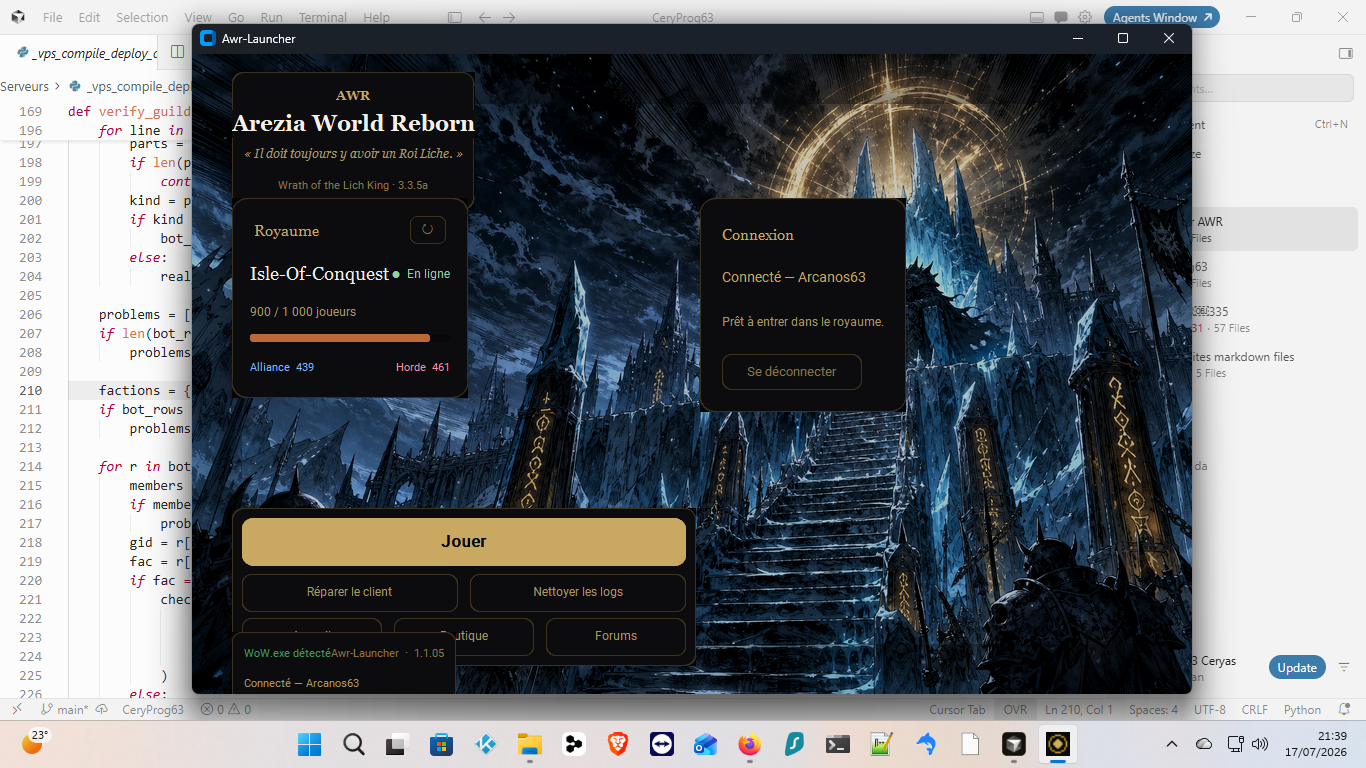
Task: Click the Awr-Launcher taskbar icon
Action: point(1057,744)
